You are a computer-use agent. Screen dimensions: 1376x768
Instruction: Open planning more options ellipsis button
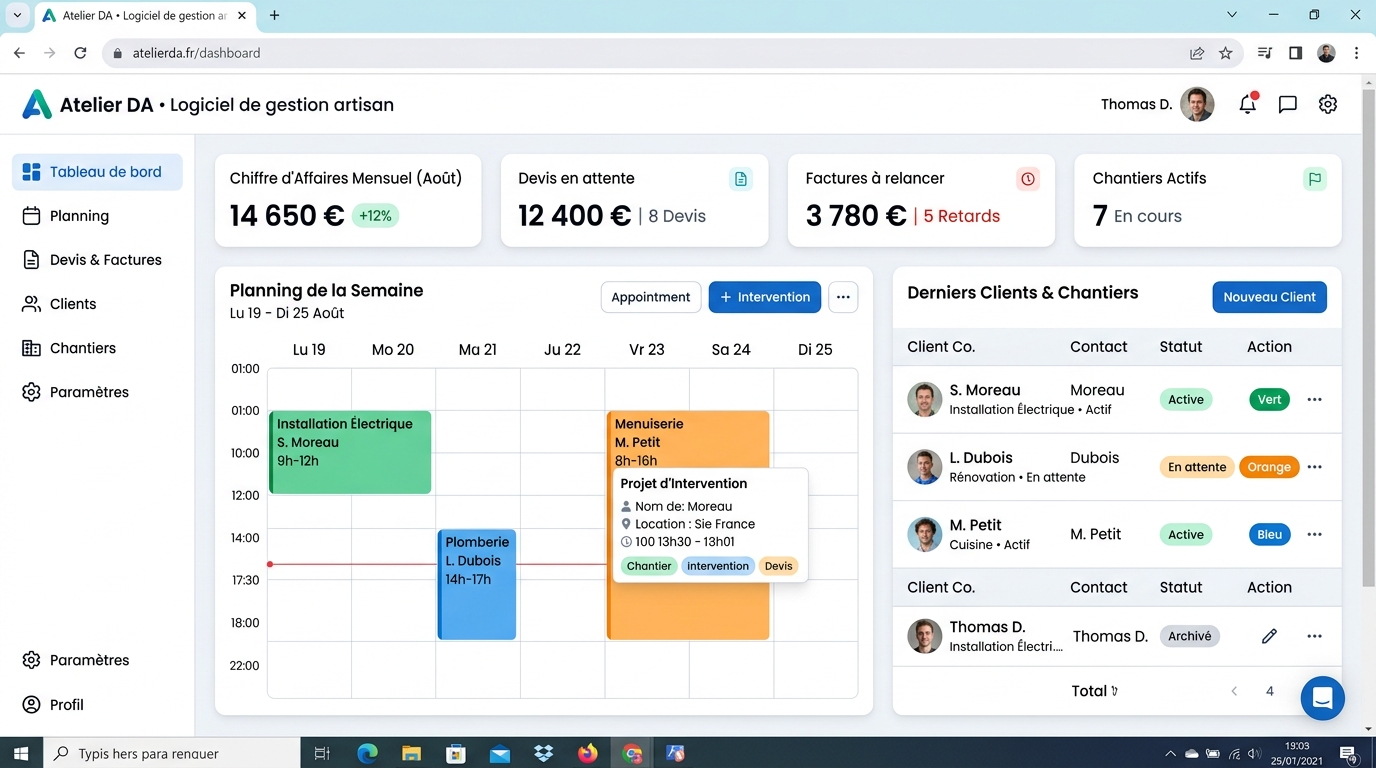coord(843,297)
